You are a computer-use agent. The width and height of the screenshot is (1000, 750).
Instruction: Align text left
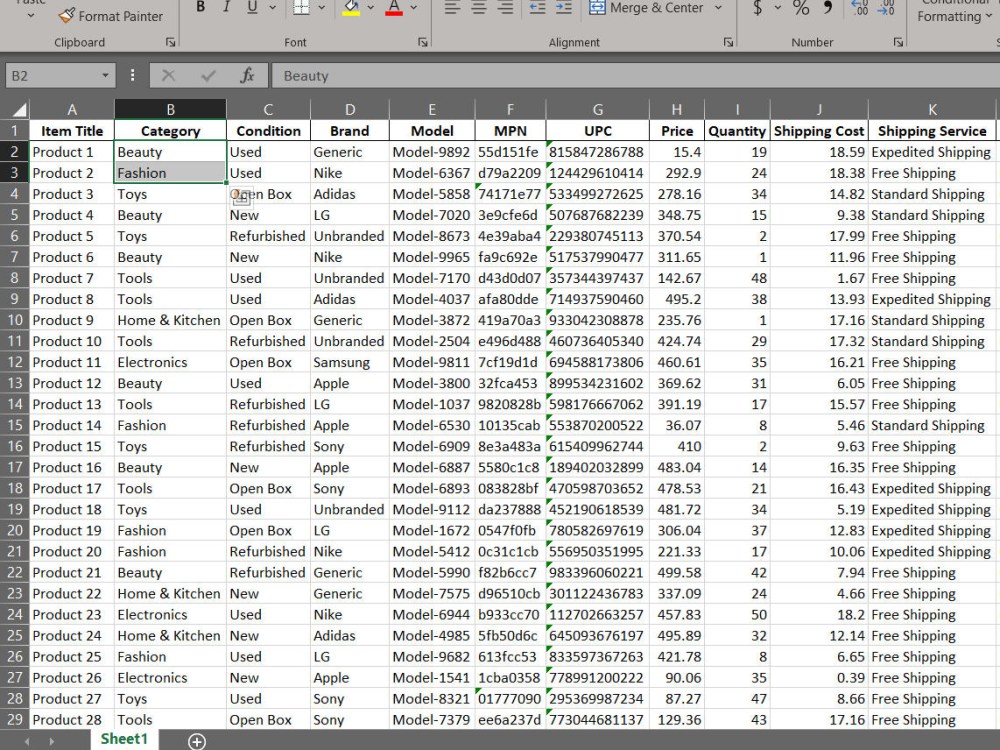(452, 8)
